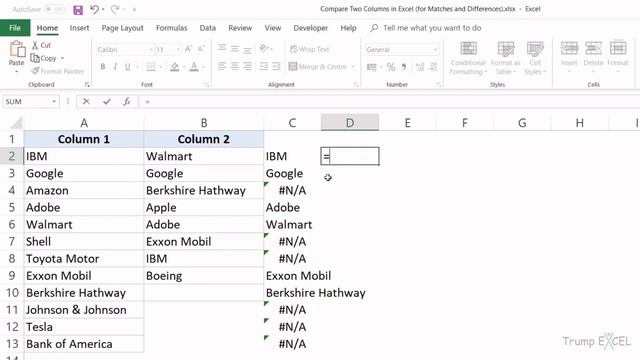Switch to the Developer tab
Screen dimensions: 640x360
click(x=311, y=28)
